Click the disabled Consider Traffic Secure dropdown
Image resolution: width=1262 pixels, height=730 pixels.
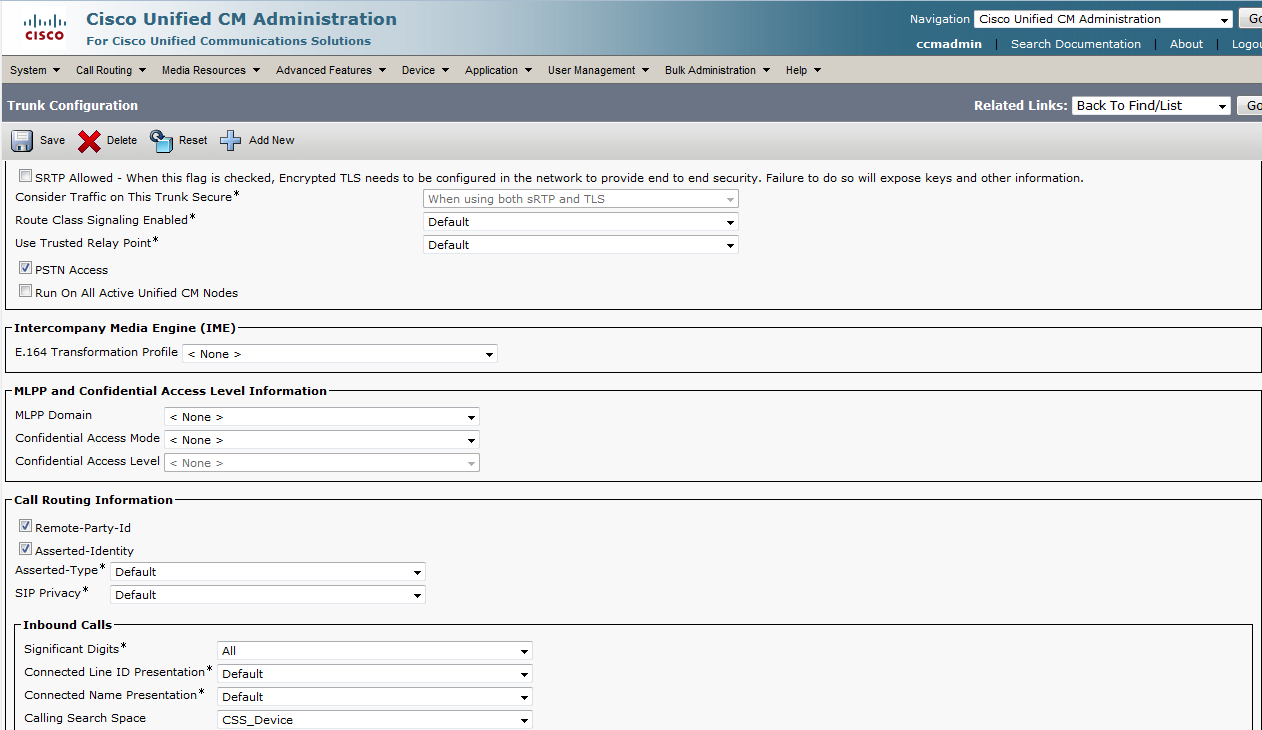coord(581,199)
